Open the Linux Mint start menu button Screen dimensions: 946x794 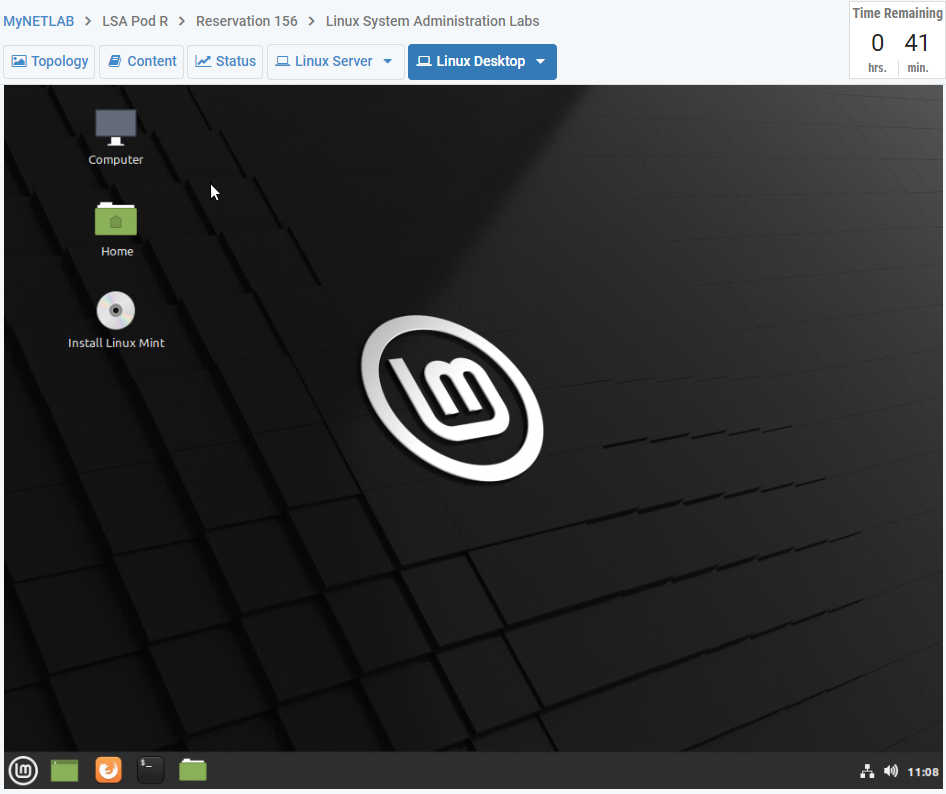23,770
